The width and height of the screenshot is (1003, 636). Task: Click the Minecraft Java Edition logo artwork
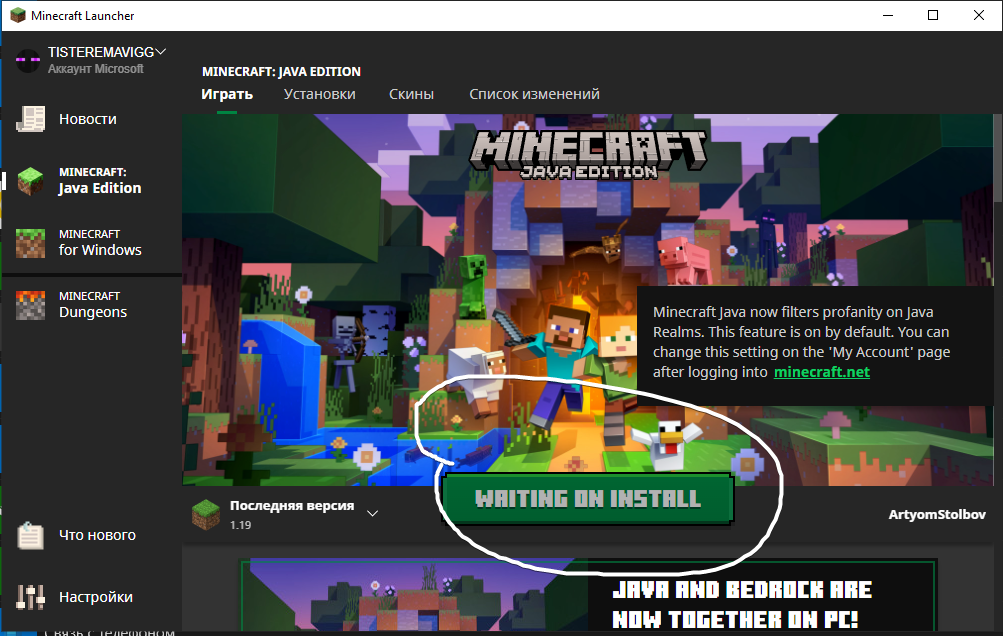point(588,154)
